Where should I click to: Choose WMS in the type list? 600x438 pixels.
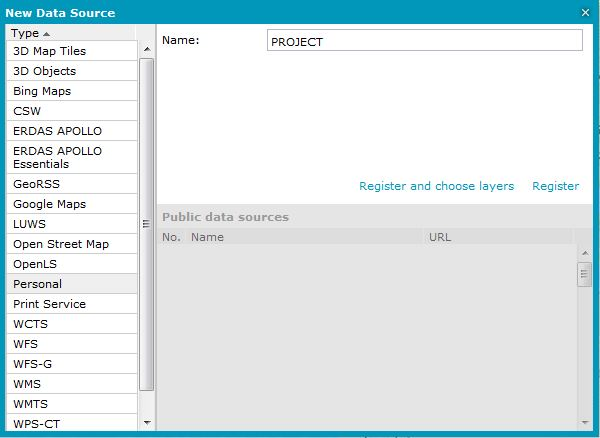click(72, 384)
